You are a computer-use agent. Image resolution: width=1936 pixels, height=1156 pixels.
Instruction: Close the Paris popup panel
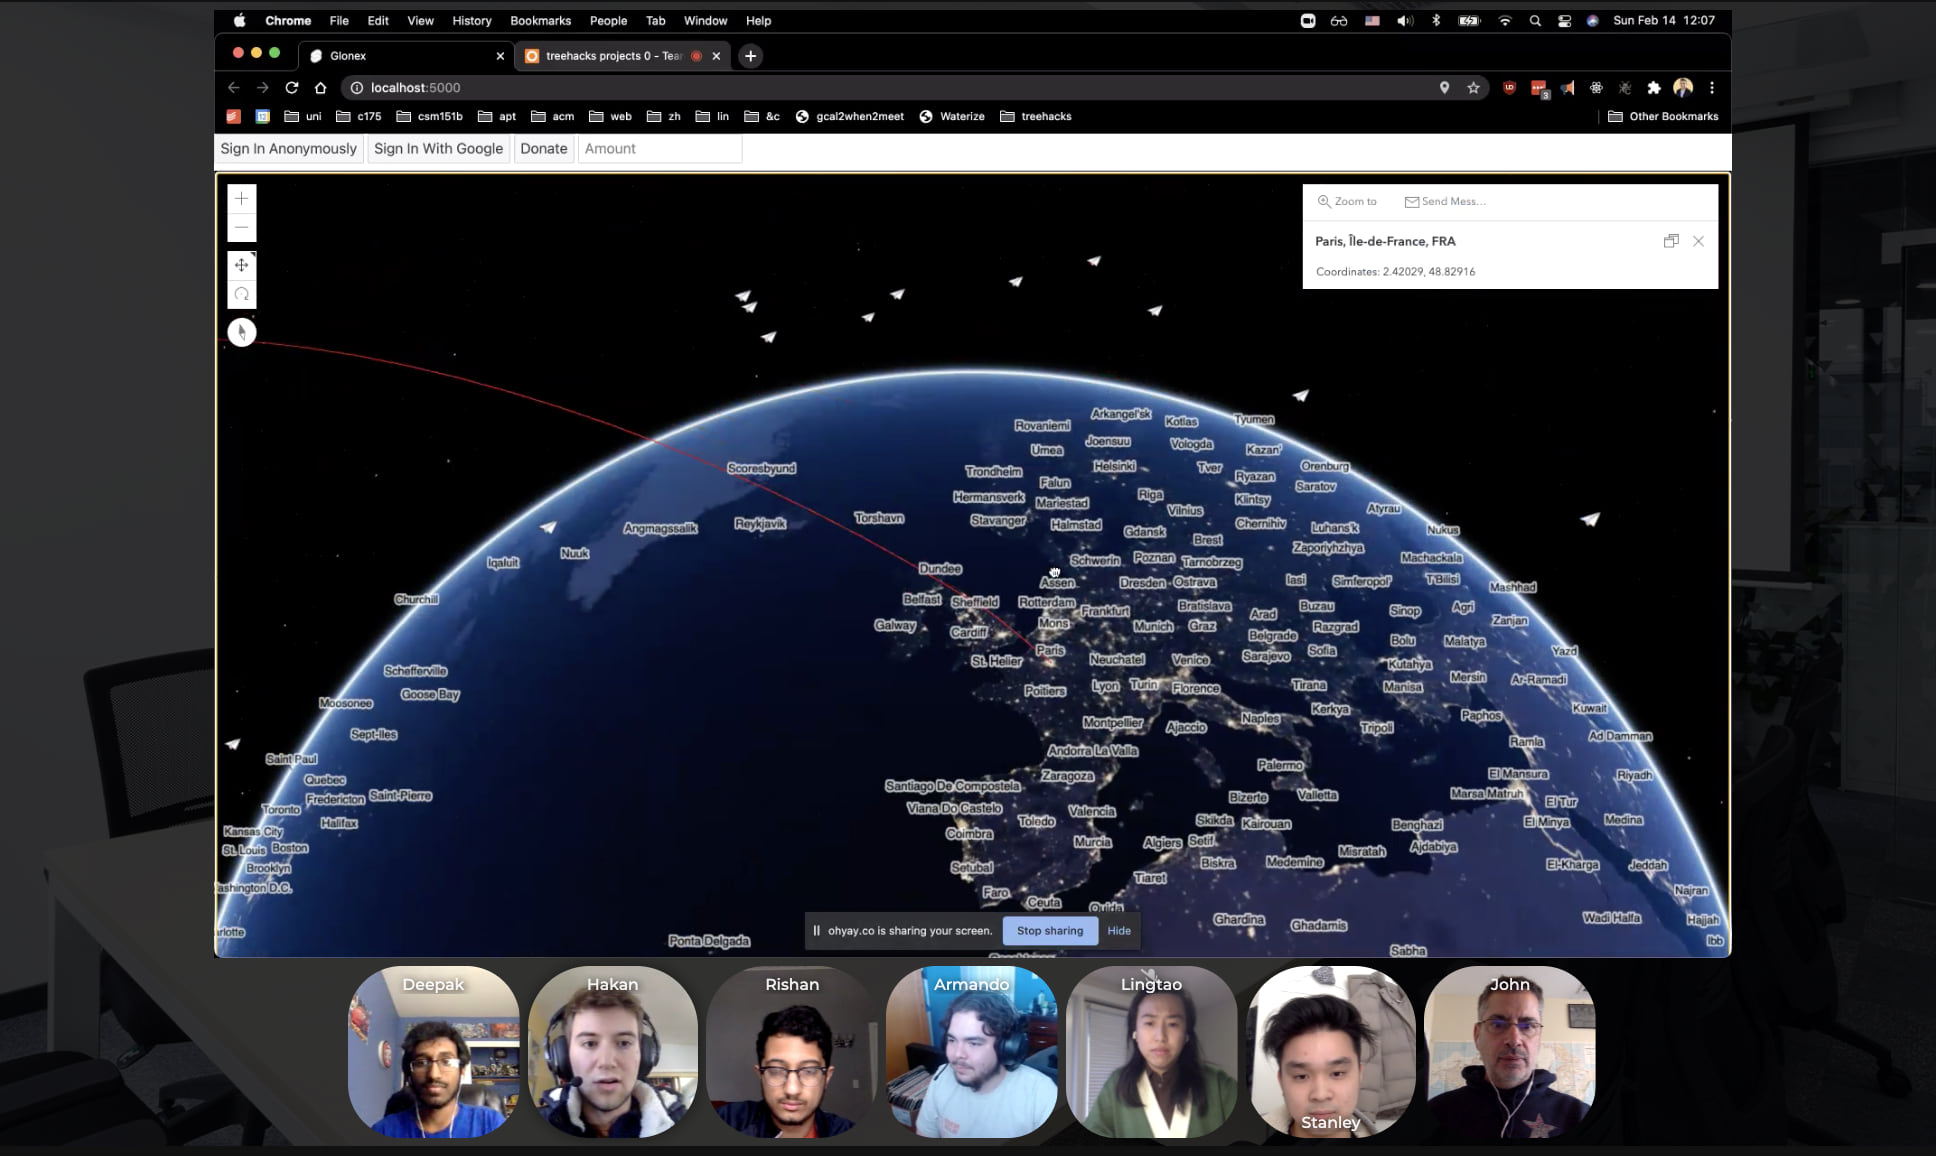1698,241
